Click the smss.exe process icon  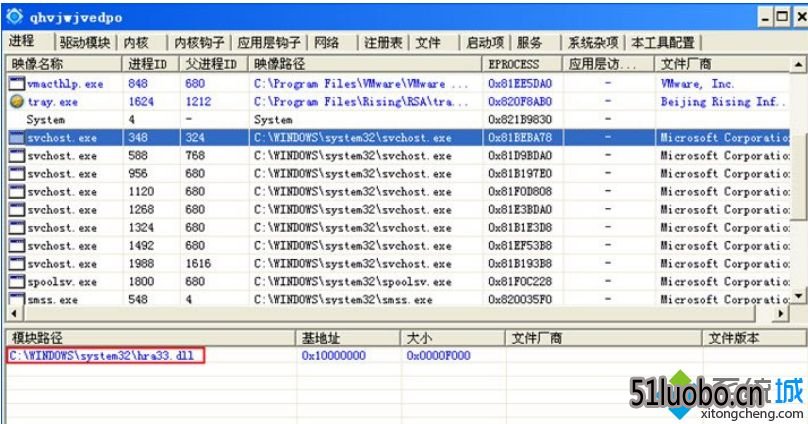[x=17, y=299]
